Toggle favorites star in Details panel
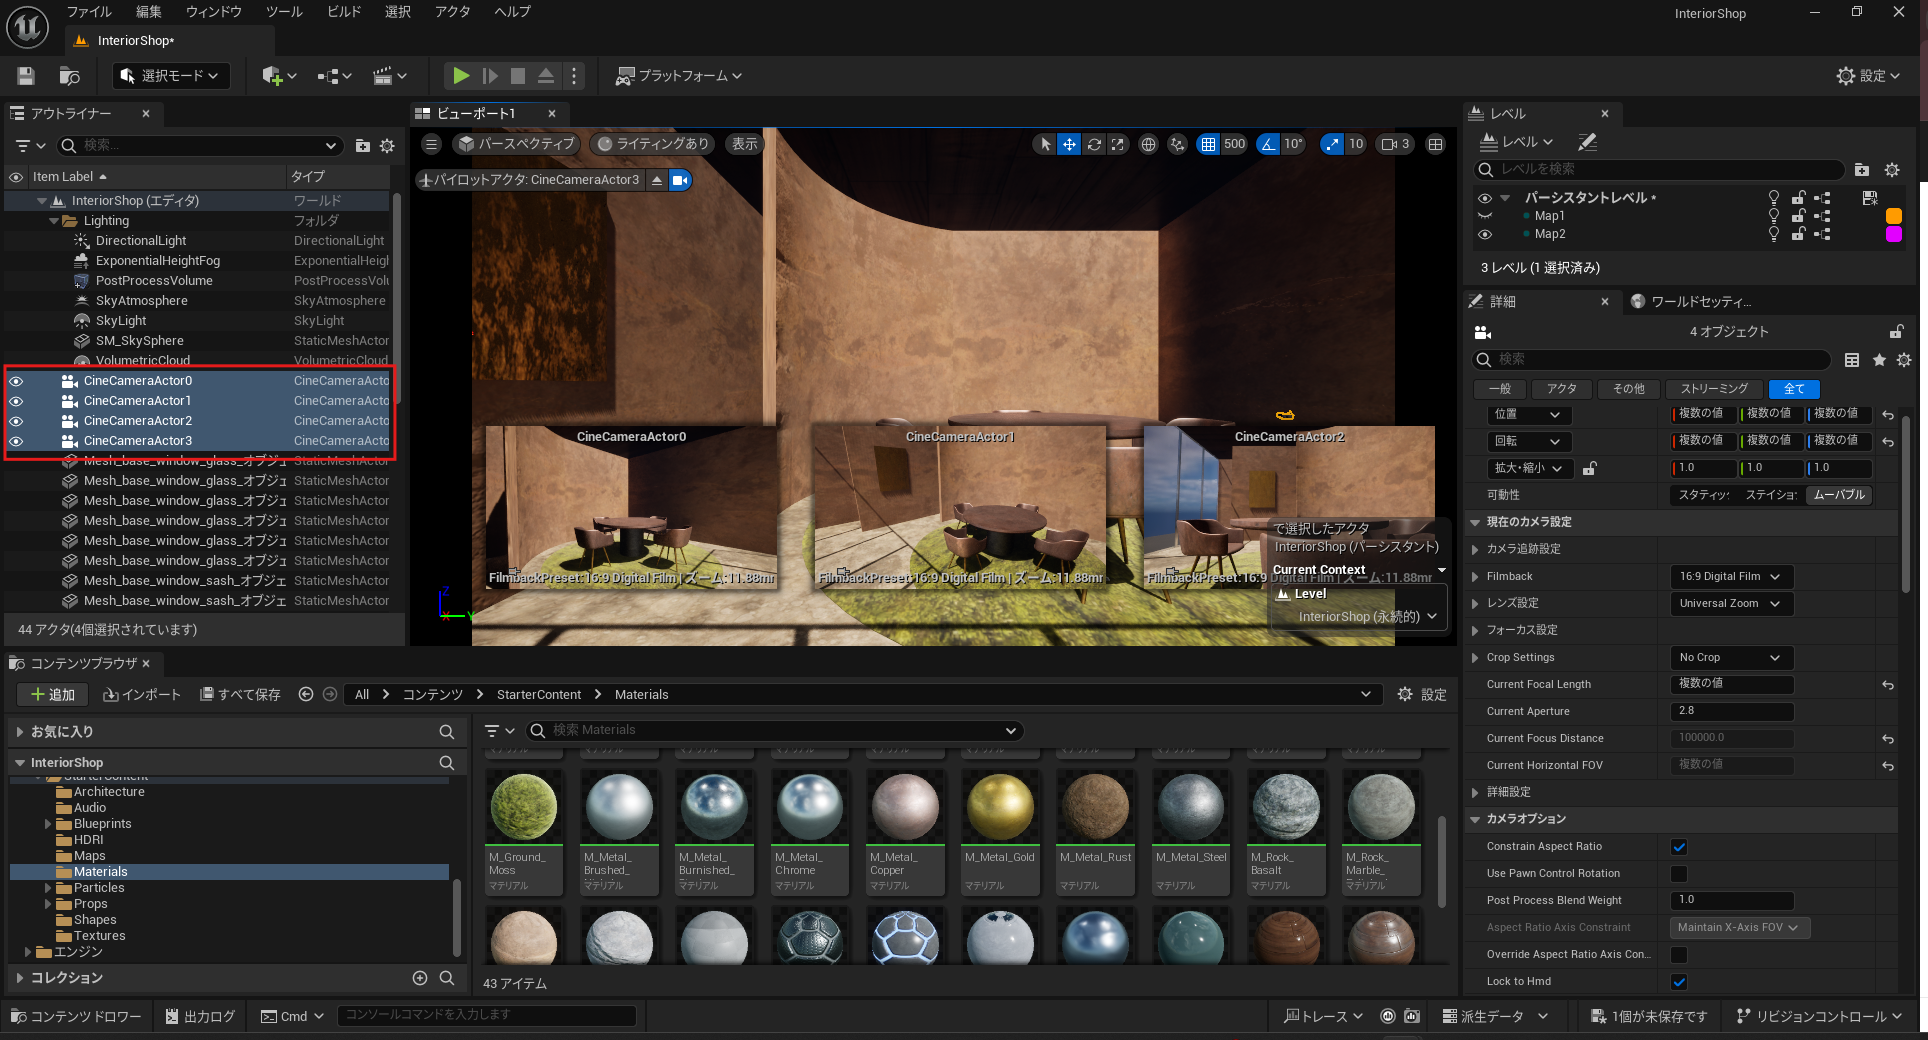The width and height of the screenshot is (1928, 1040). pyautogui.click(x=1879, y=360)
